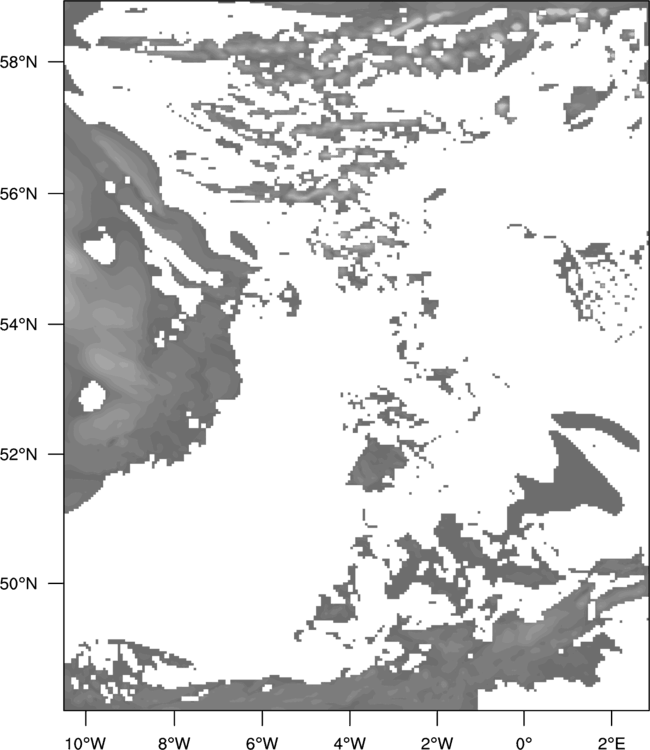Click the 8°W longitude label

(x=174, y=743)
